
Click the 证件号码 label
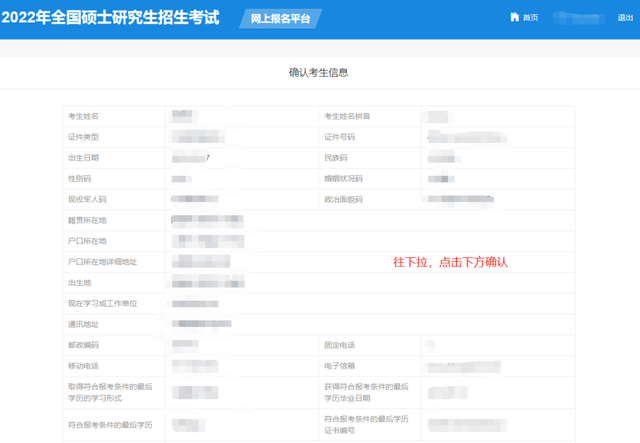[340, 137]
